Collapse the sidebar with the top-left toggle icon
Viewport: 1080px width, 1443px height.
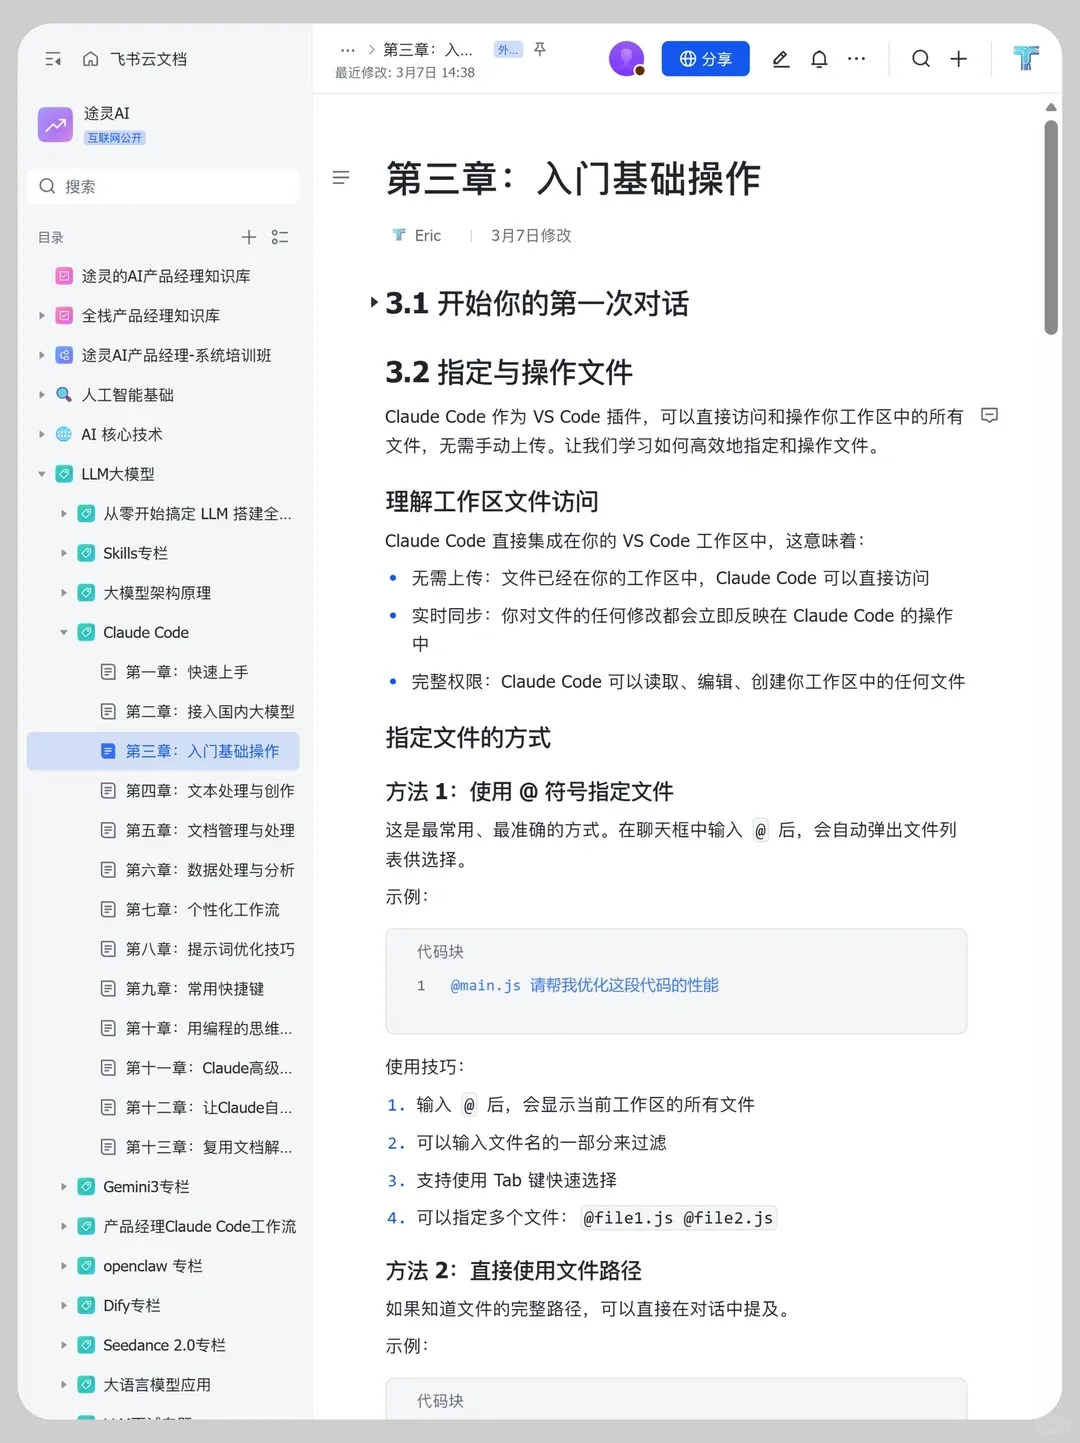53,59
